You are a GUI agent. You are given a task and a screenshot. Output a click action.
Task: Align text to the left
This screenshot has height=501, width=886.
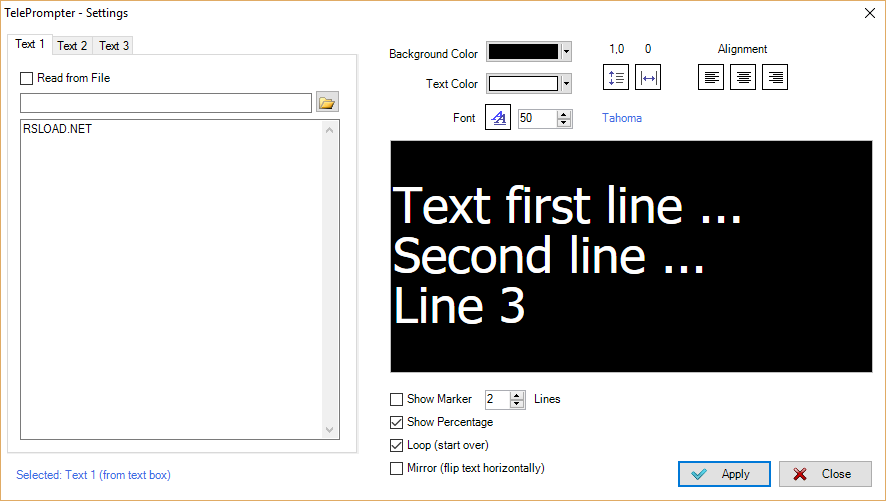711,77
